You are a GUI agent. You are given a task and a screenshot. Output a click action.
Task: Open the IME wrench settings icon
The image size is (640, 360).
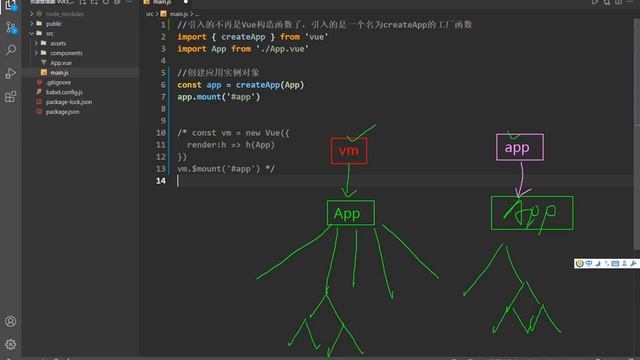tap(633, 264)
